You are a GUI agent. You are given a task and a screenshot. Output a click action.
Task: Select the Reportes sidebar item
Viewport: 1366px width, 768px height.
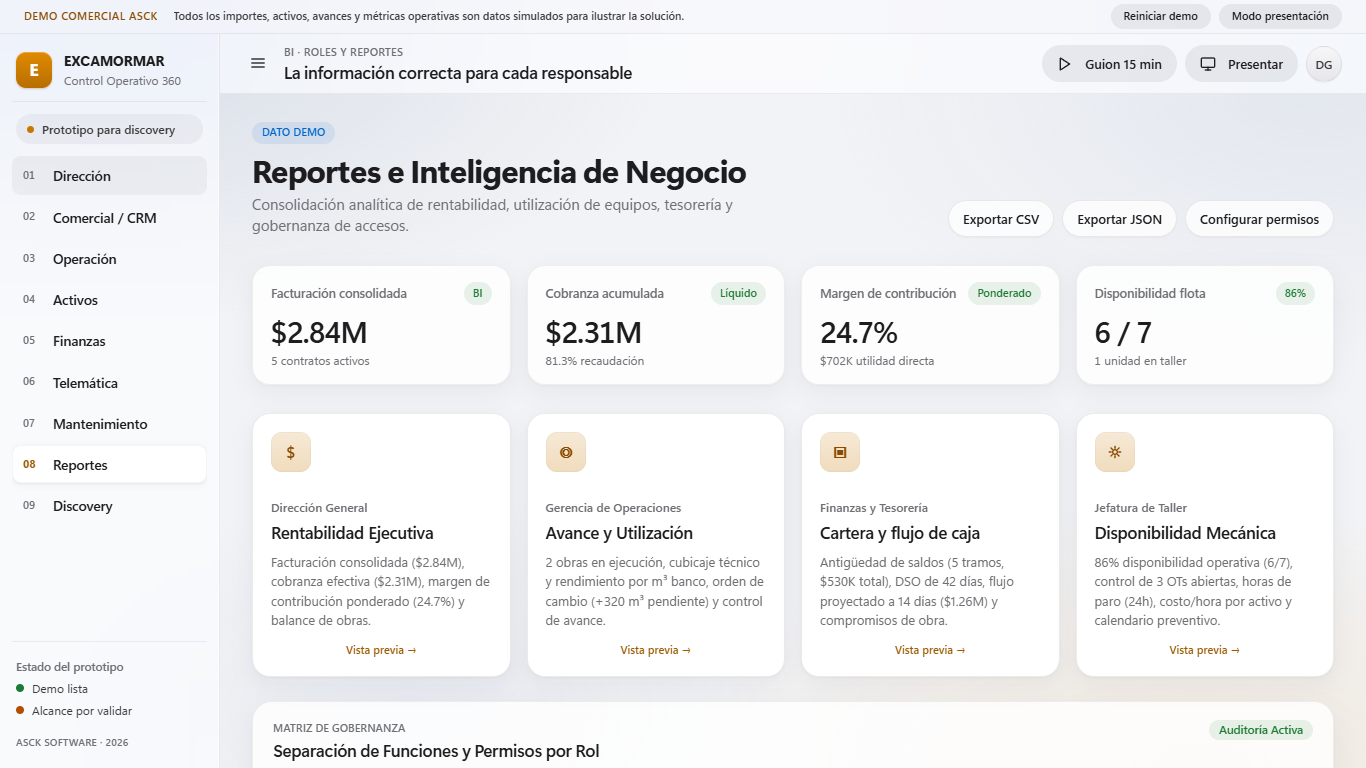(110, 465)
